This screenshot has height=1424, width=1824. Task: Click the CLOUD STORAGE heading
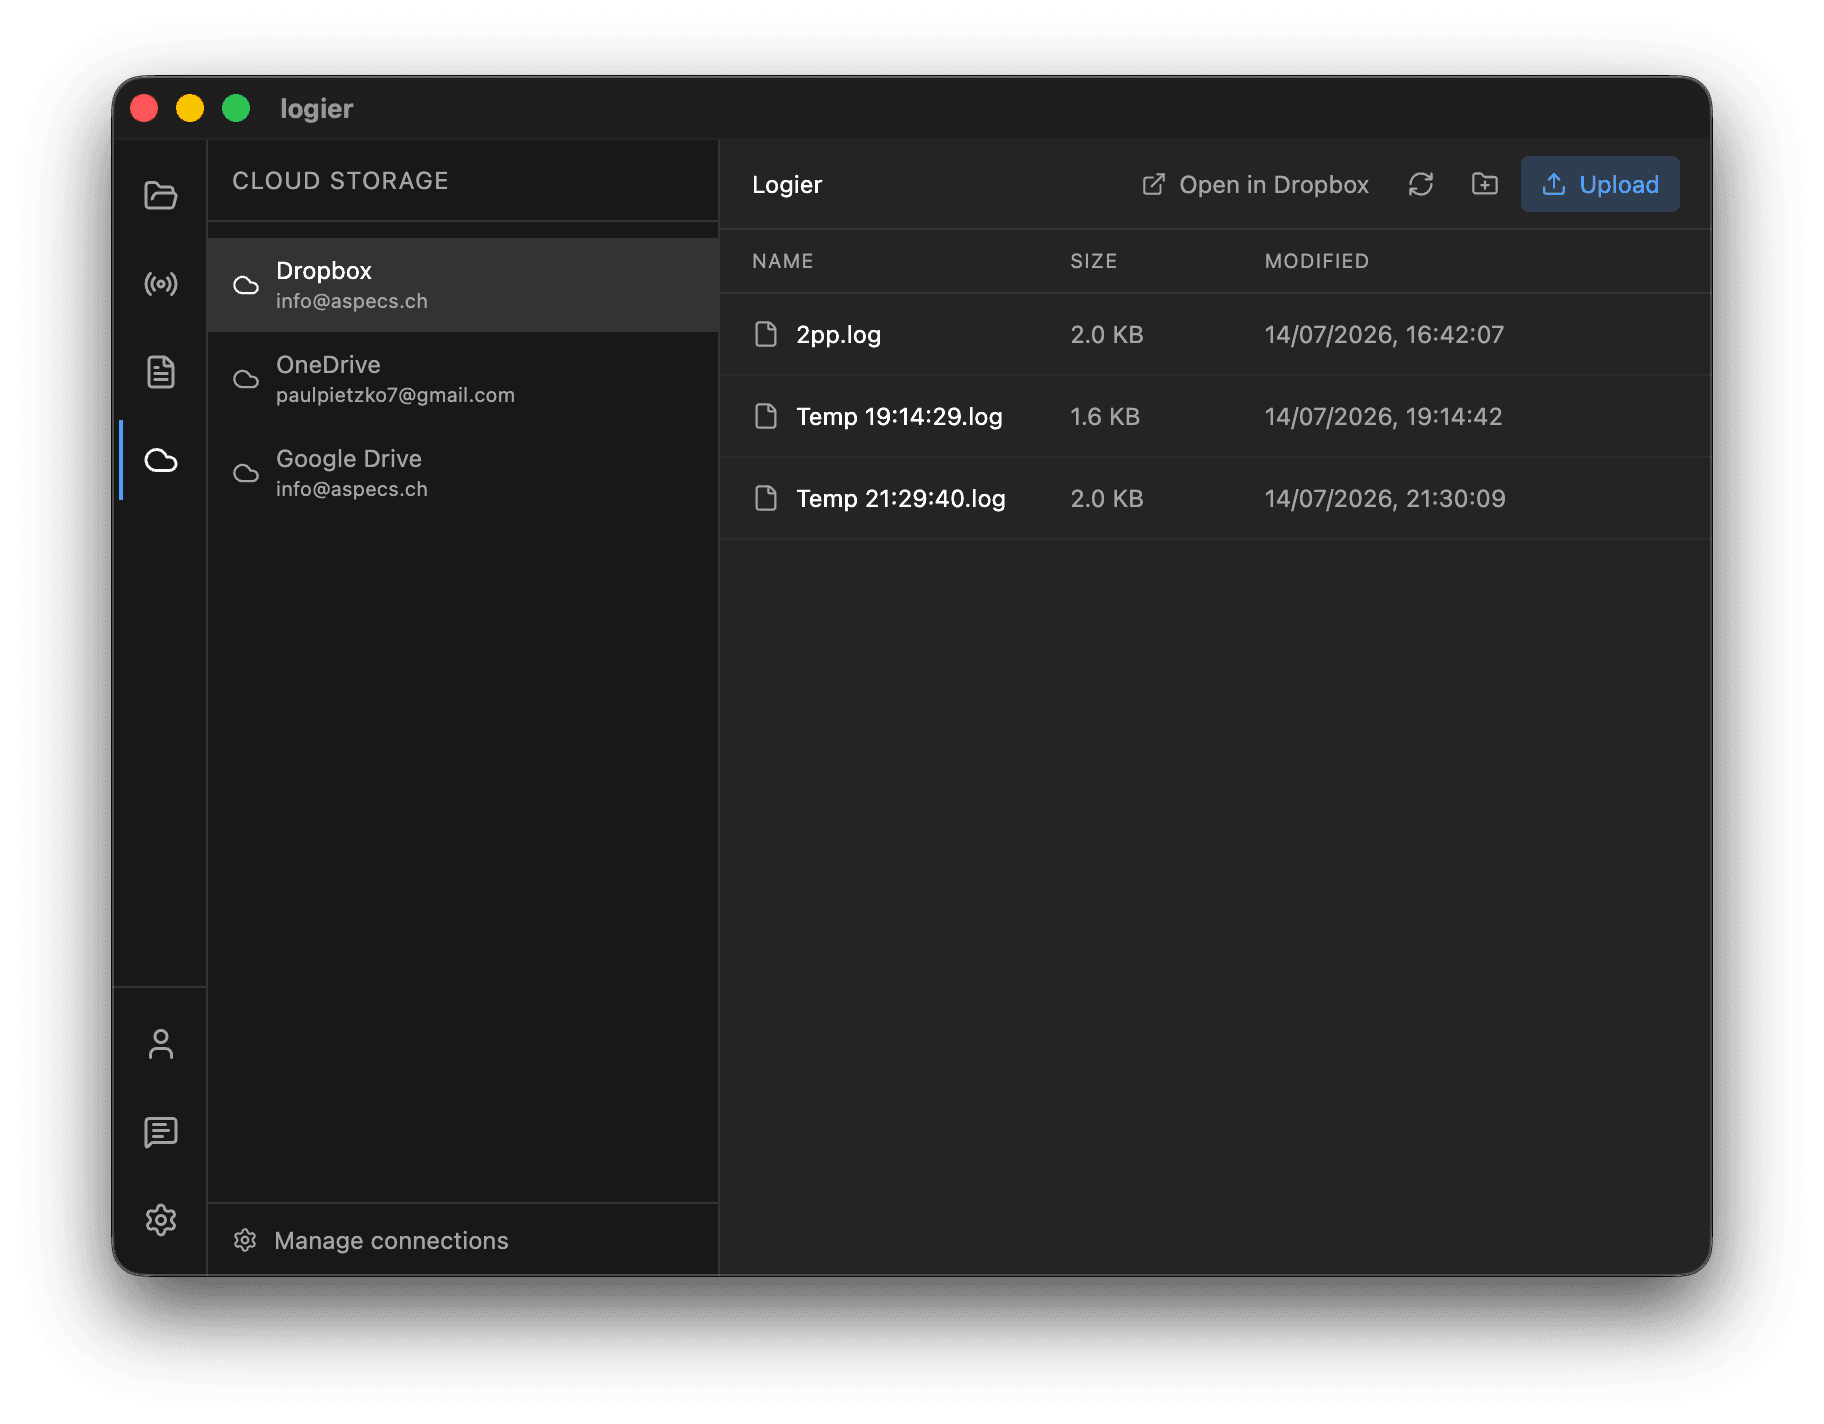[341, 181]
